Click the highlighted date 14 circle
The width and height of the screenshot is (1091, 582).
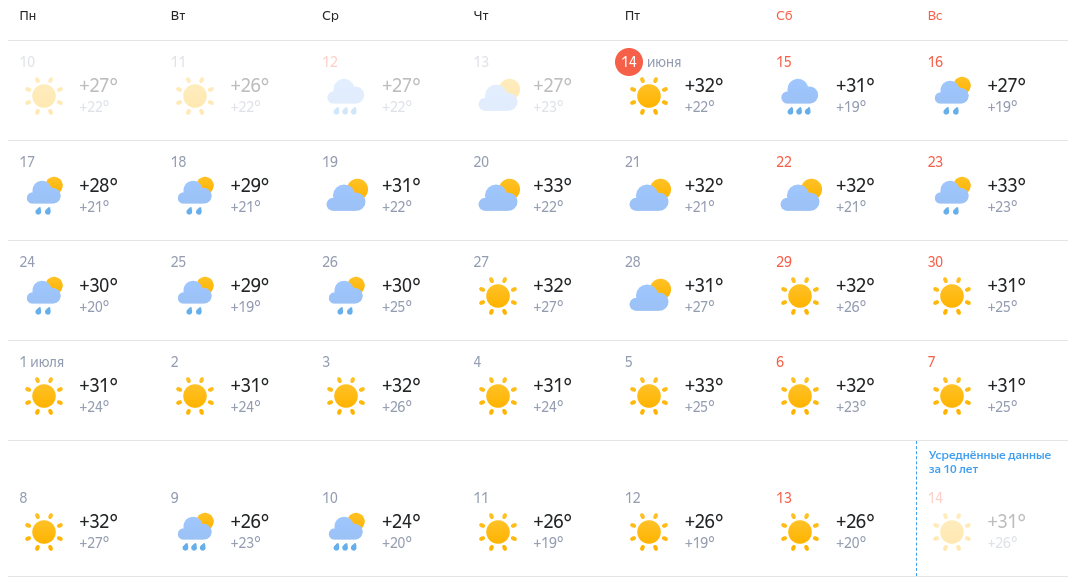pos(628,62)
